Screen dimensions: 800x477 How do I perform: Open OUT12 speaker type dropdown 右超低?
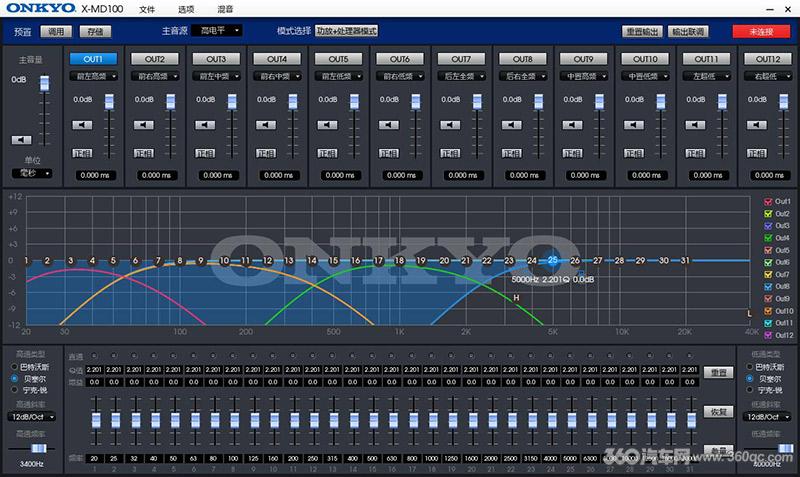click(768, 77)
